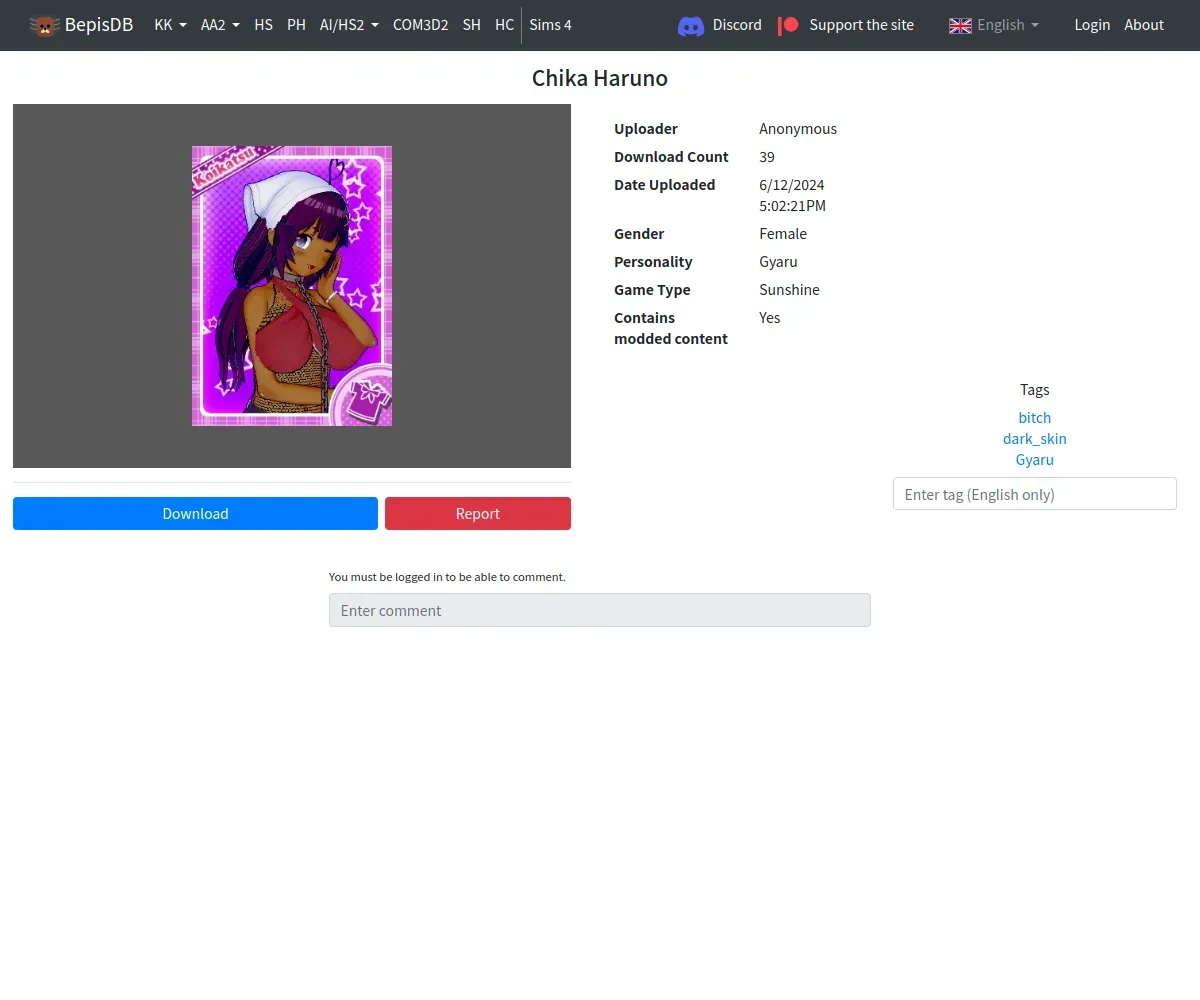Open the About page

point(1144,25)
